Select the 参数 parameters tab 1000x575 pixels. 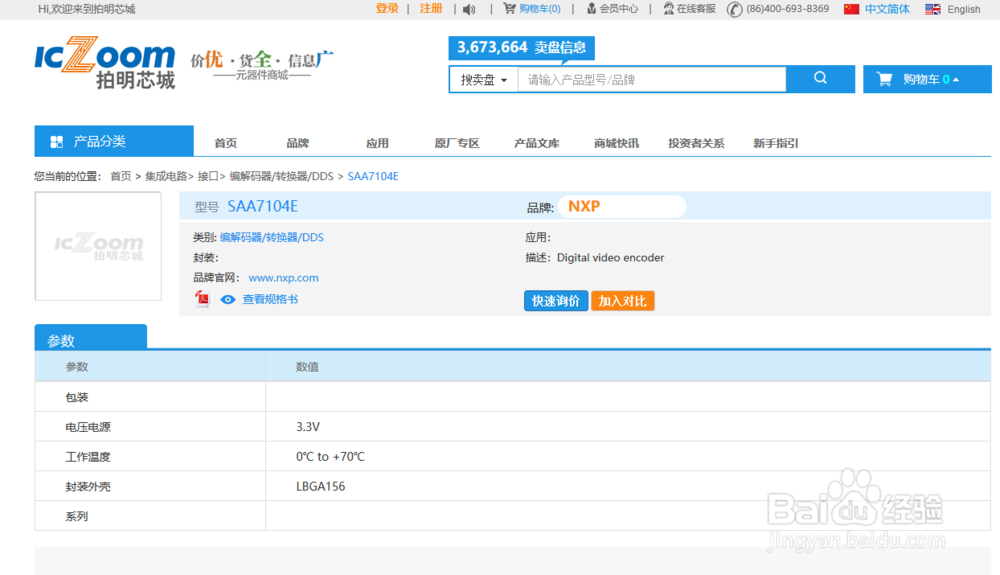[x=91, y=337]
